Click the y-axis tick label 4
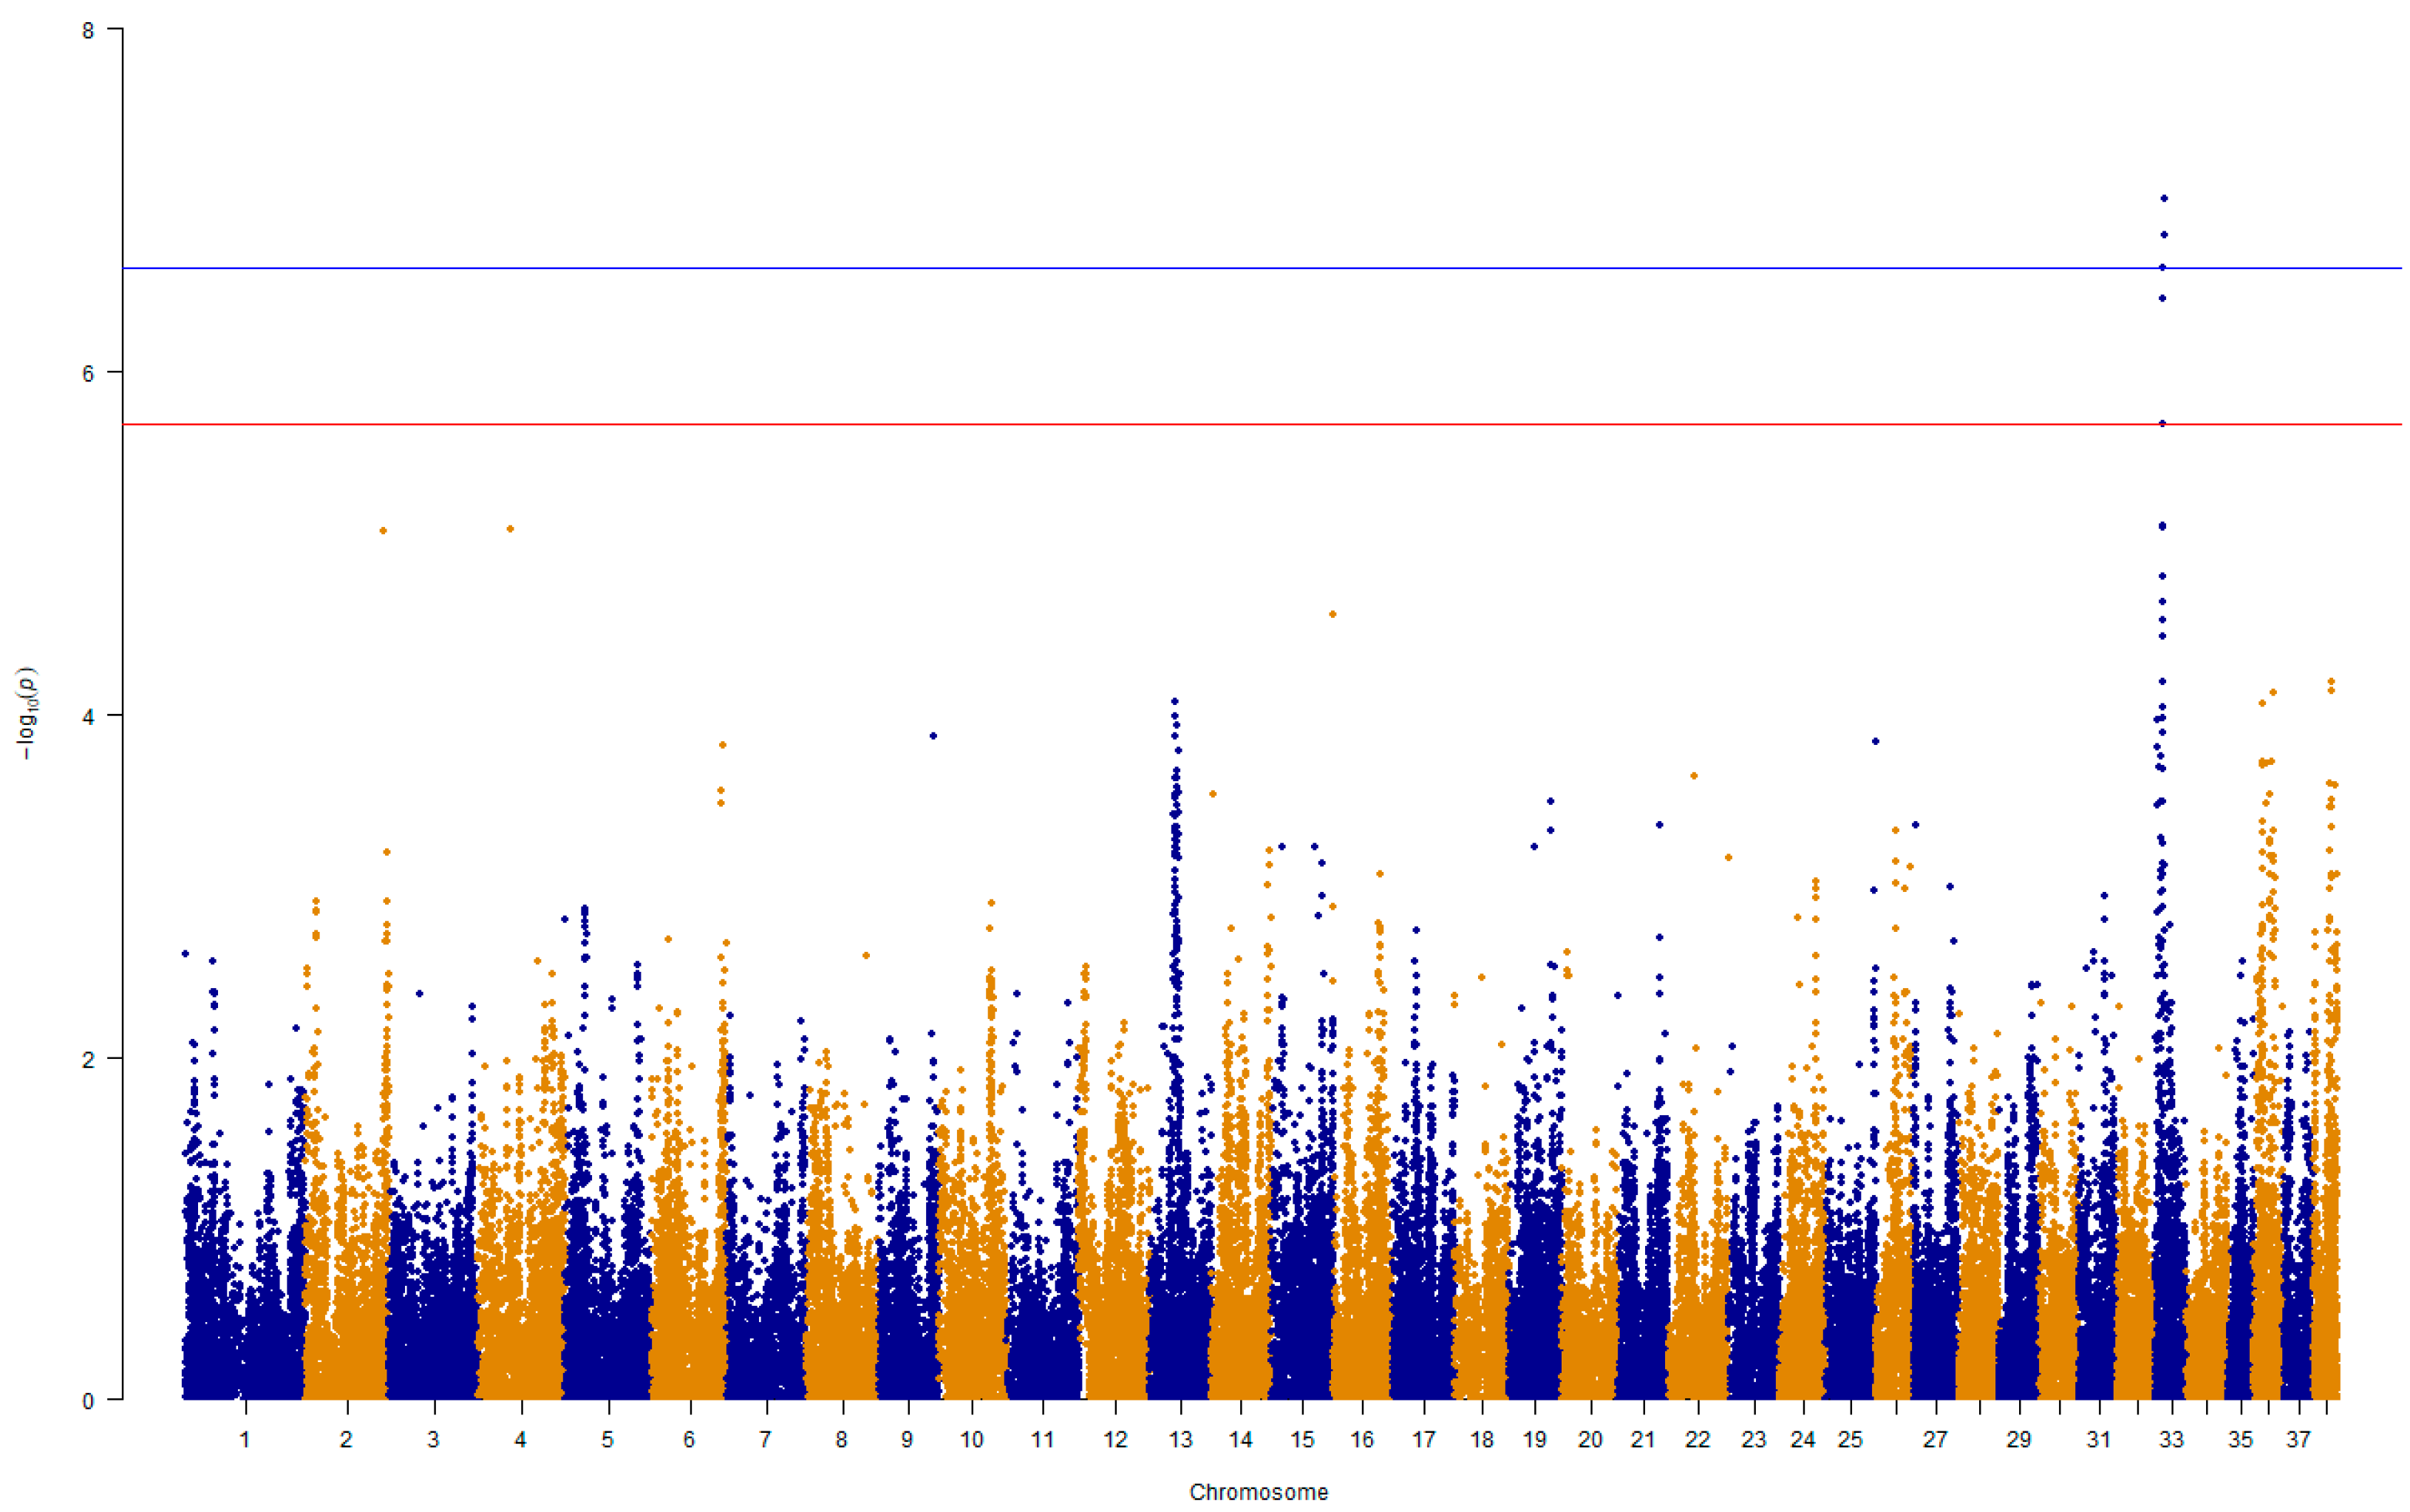This screenshot has width=2410, height=1512. coord(88,716)
